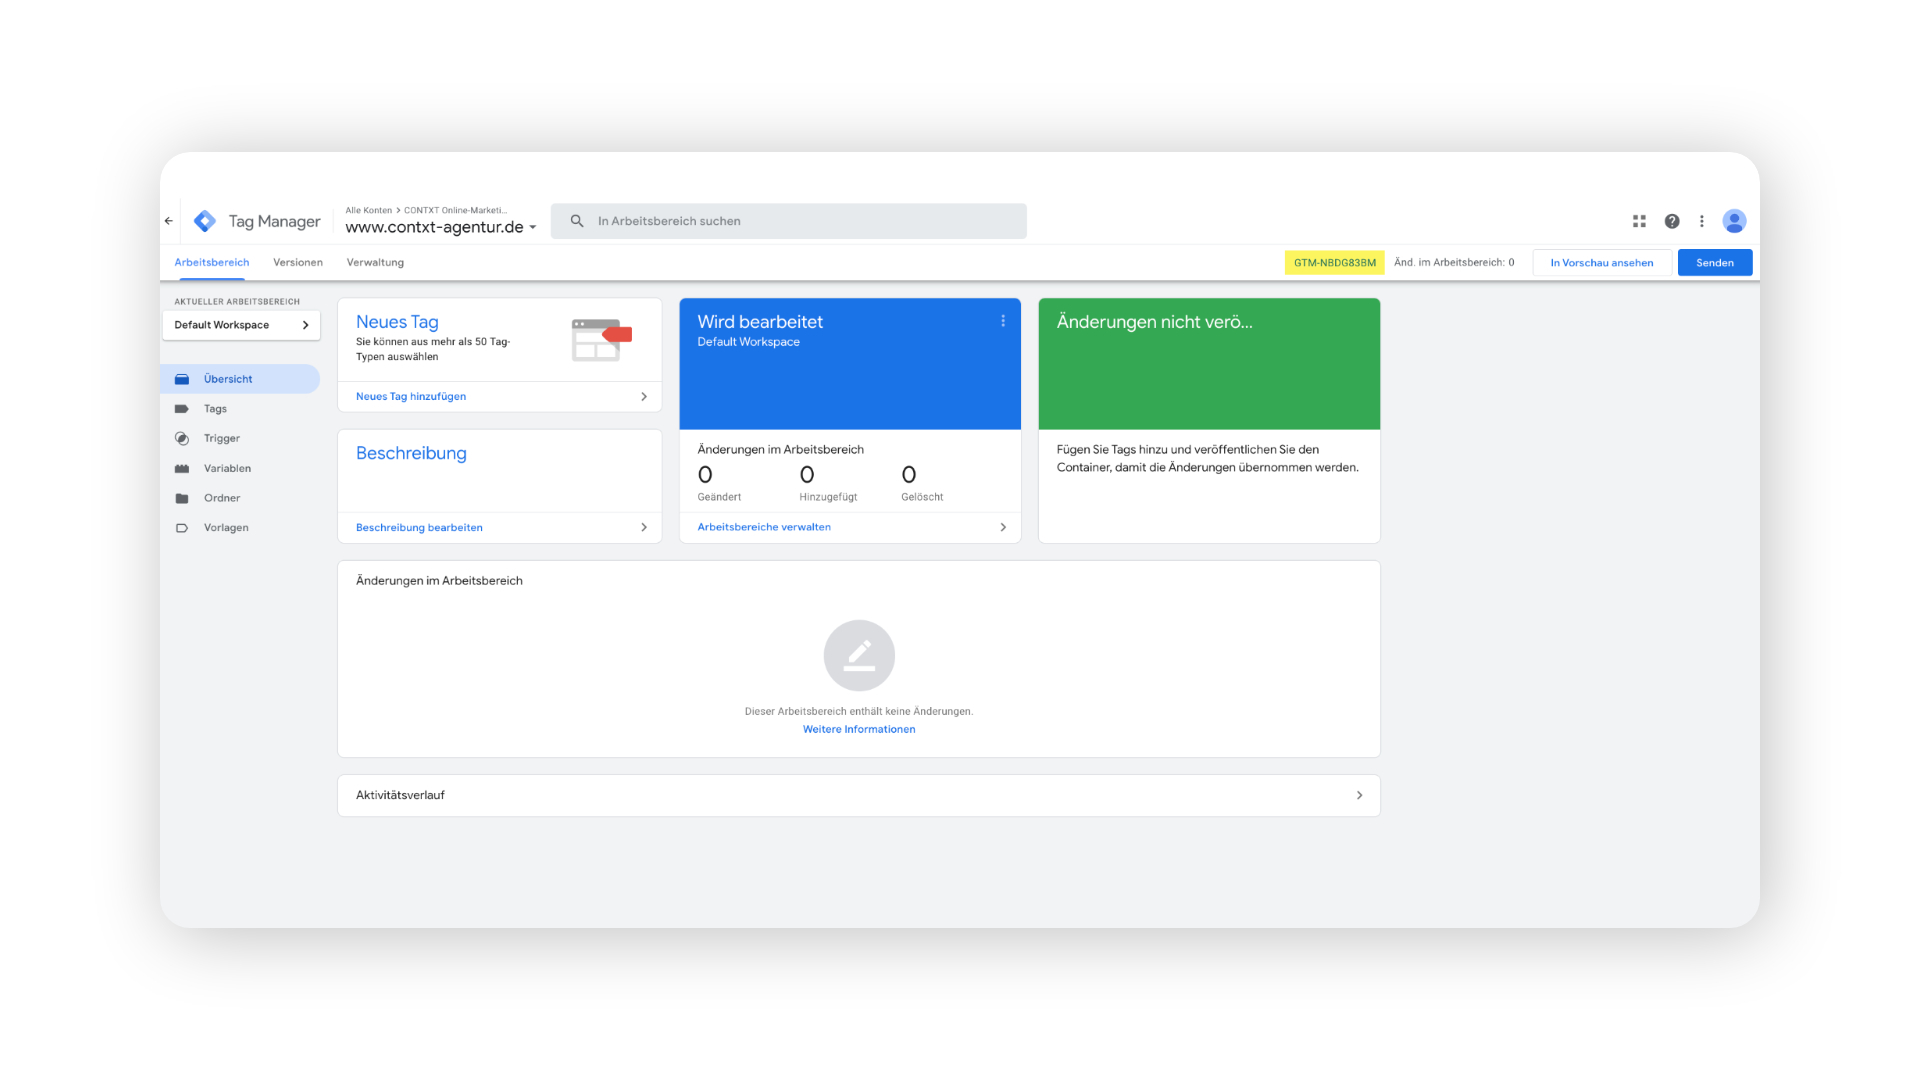Click the Ordner folder icon in the sidebar
1920x1080 pixels.
pos(182,498)
